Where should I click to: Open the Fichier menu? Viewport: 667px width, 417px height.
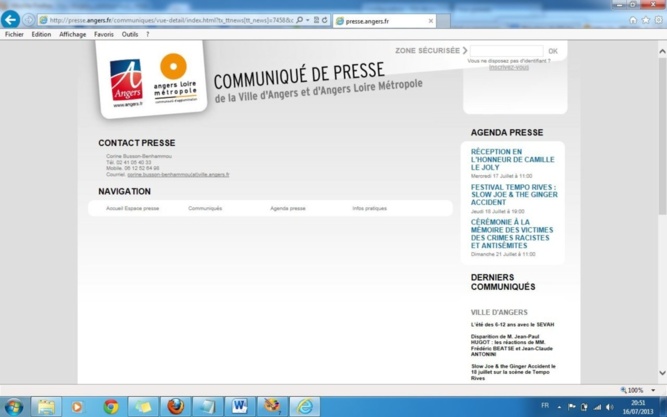tap(14, 34)
